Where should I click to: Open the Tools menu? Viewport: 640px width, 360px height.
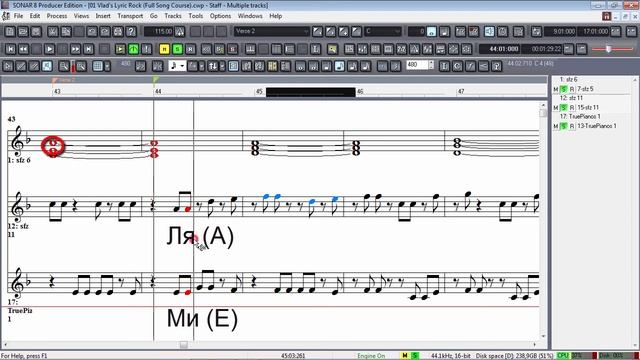pos(196,16)
